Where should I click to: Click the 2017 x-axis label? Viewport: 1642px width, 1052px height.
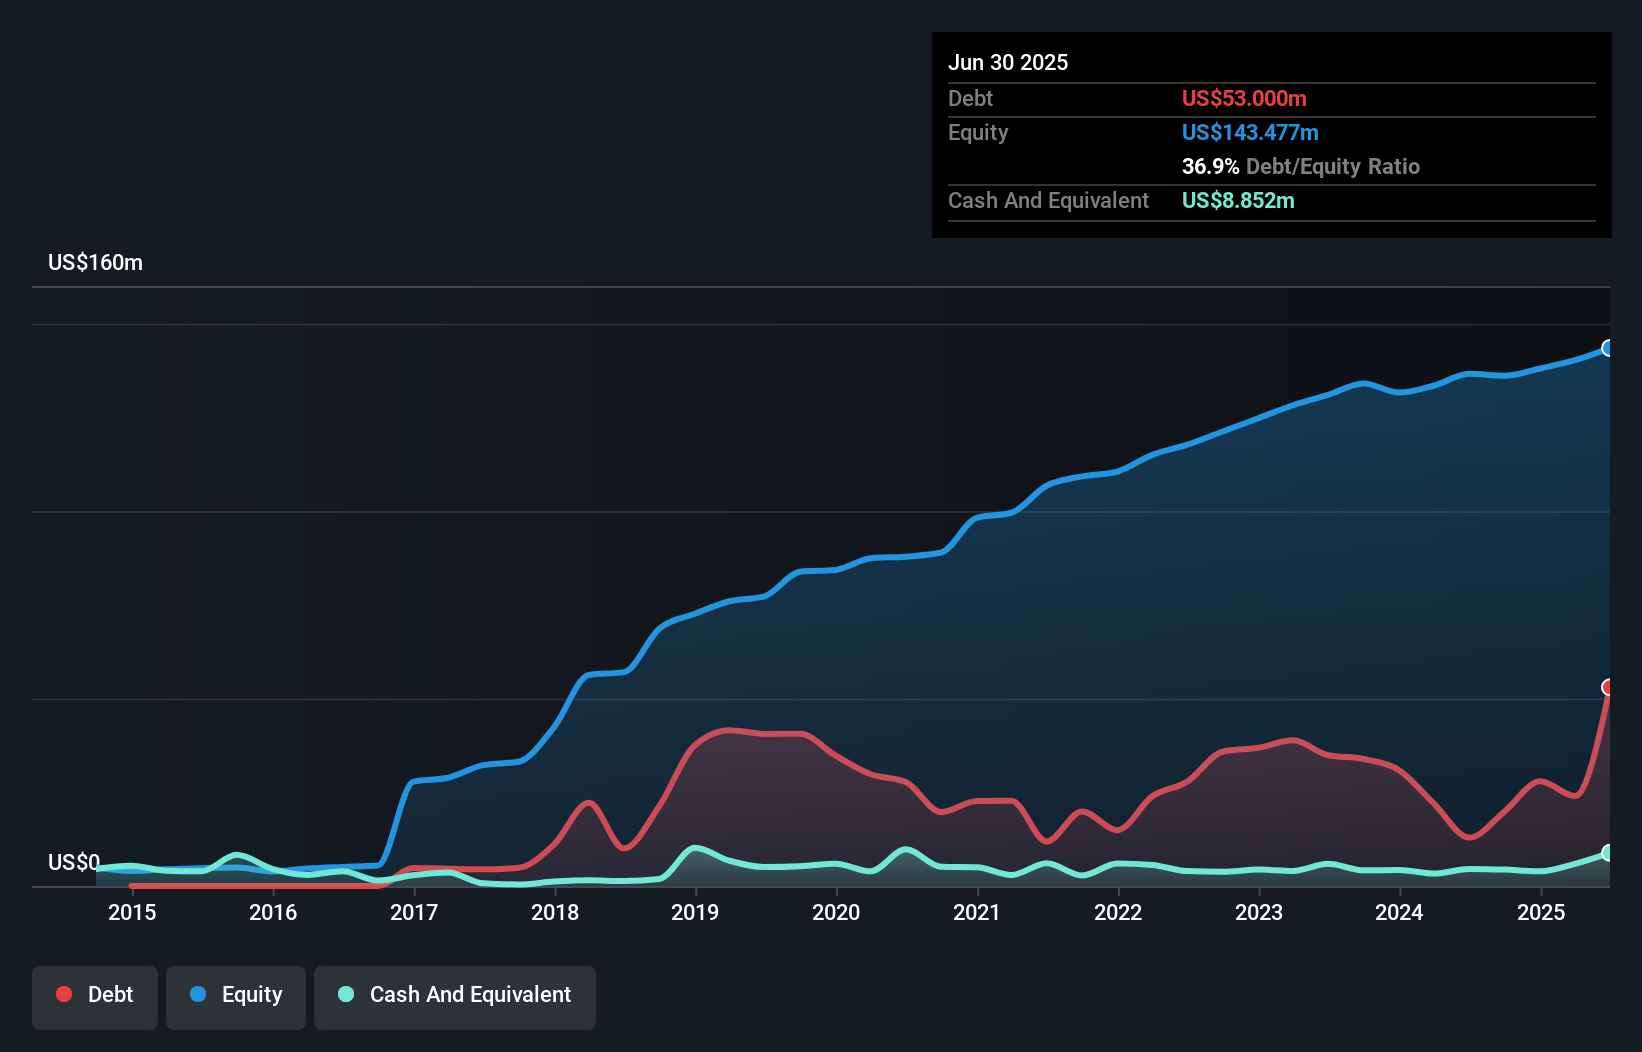[x=414, y=912]
